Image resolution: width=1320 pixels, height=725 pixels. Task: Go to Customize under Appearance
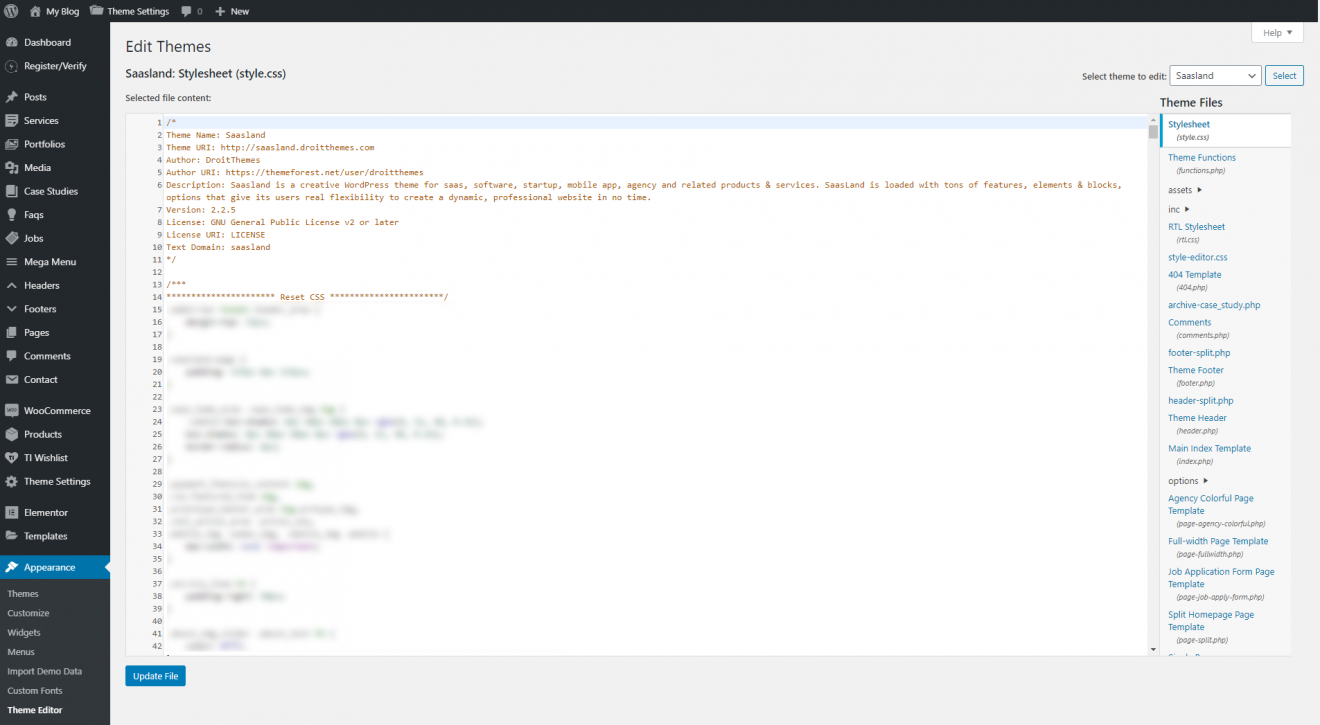pos(28,613)
